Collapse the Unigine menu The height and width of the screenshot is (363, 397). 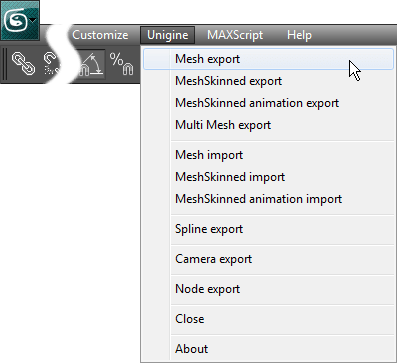point(167,35)
